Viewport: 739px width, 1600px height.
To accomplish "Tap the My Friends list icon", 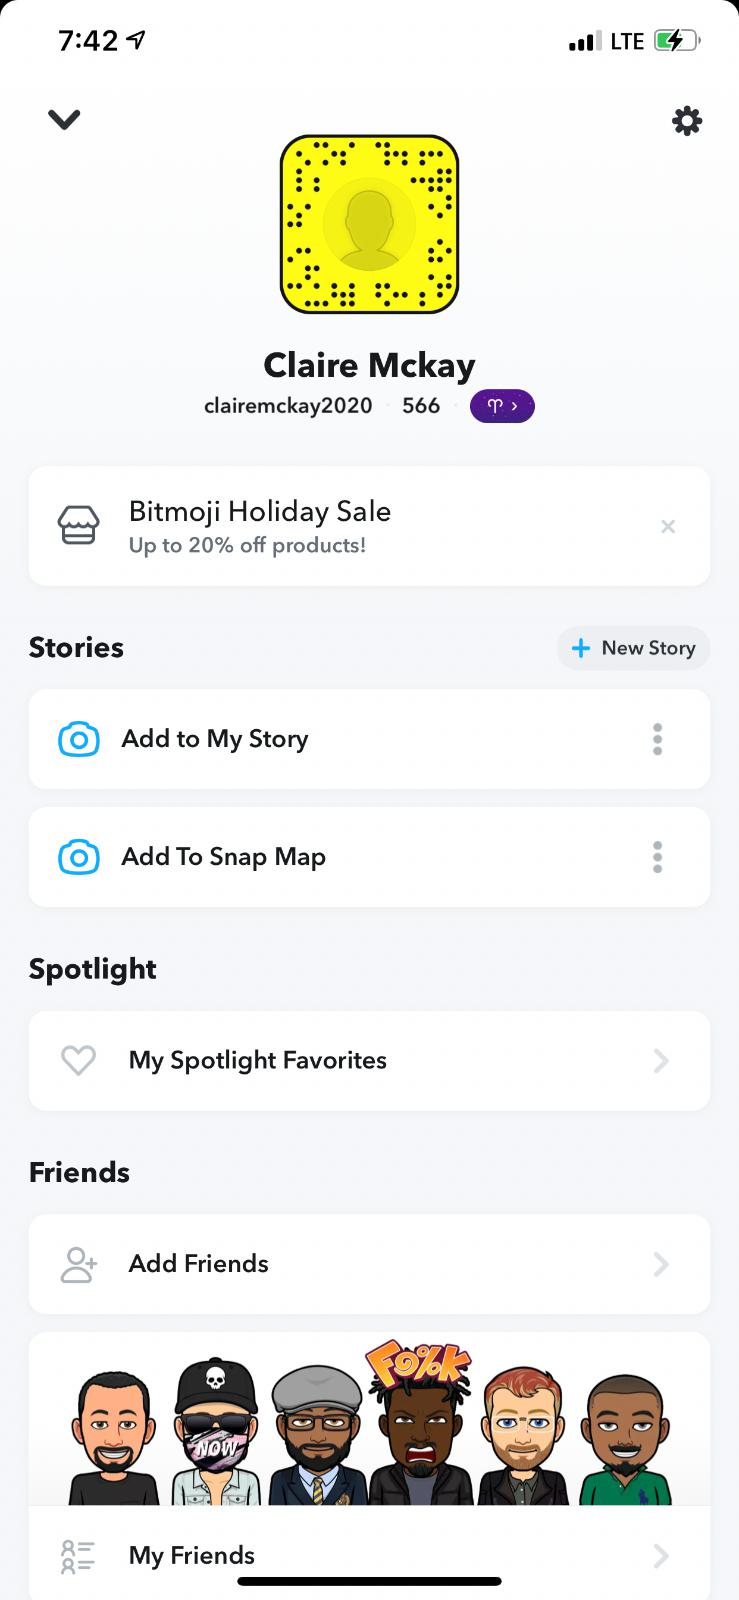I will pyautogui.click(x=79, y=1556).
